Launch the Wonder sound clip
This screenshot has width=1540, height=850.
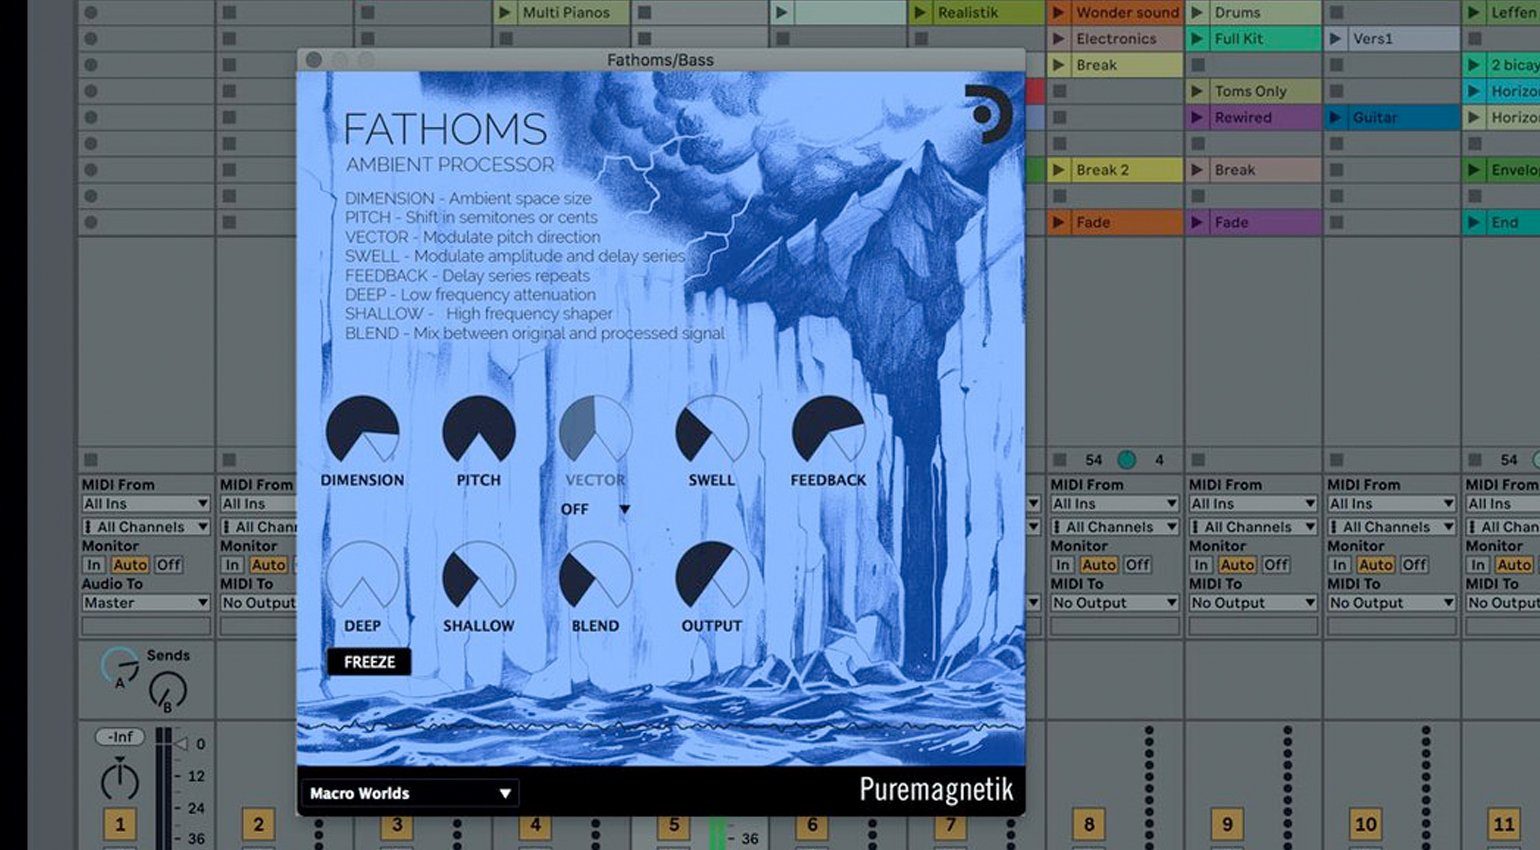pyautogui.click(x=1058, y=12)
